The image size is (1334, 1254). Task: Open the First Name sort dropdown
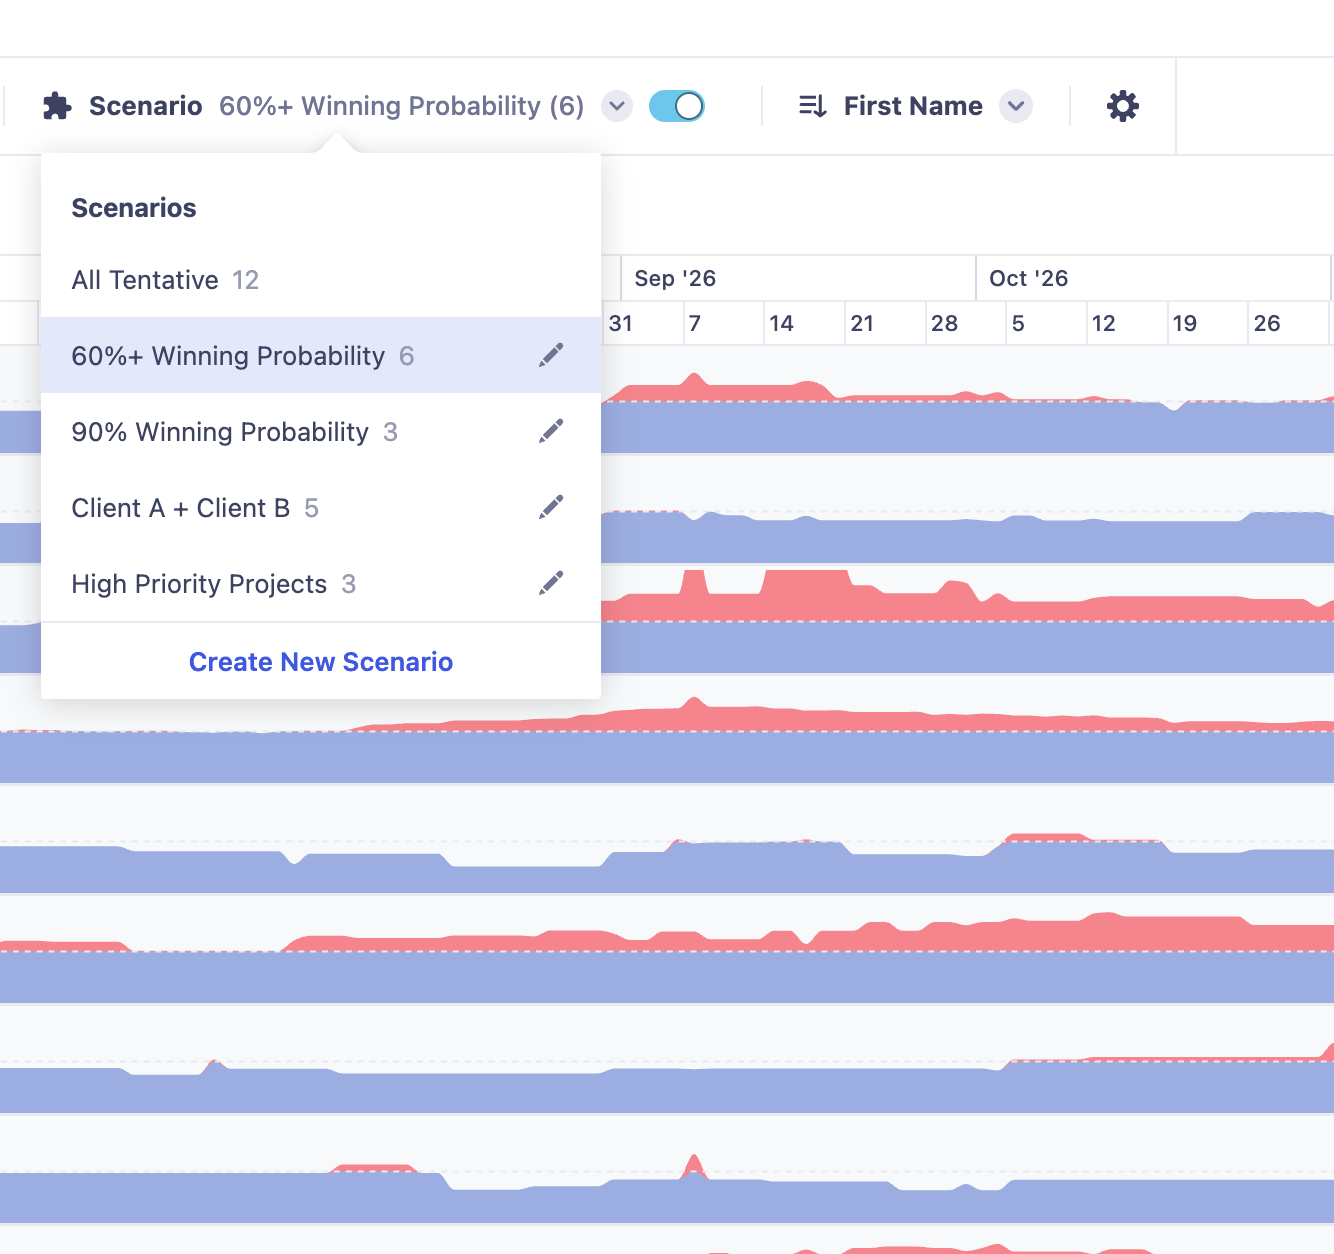pos(1016,106)
